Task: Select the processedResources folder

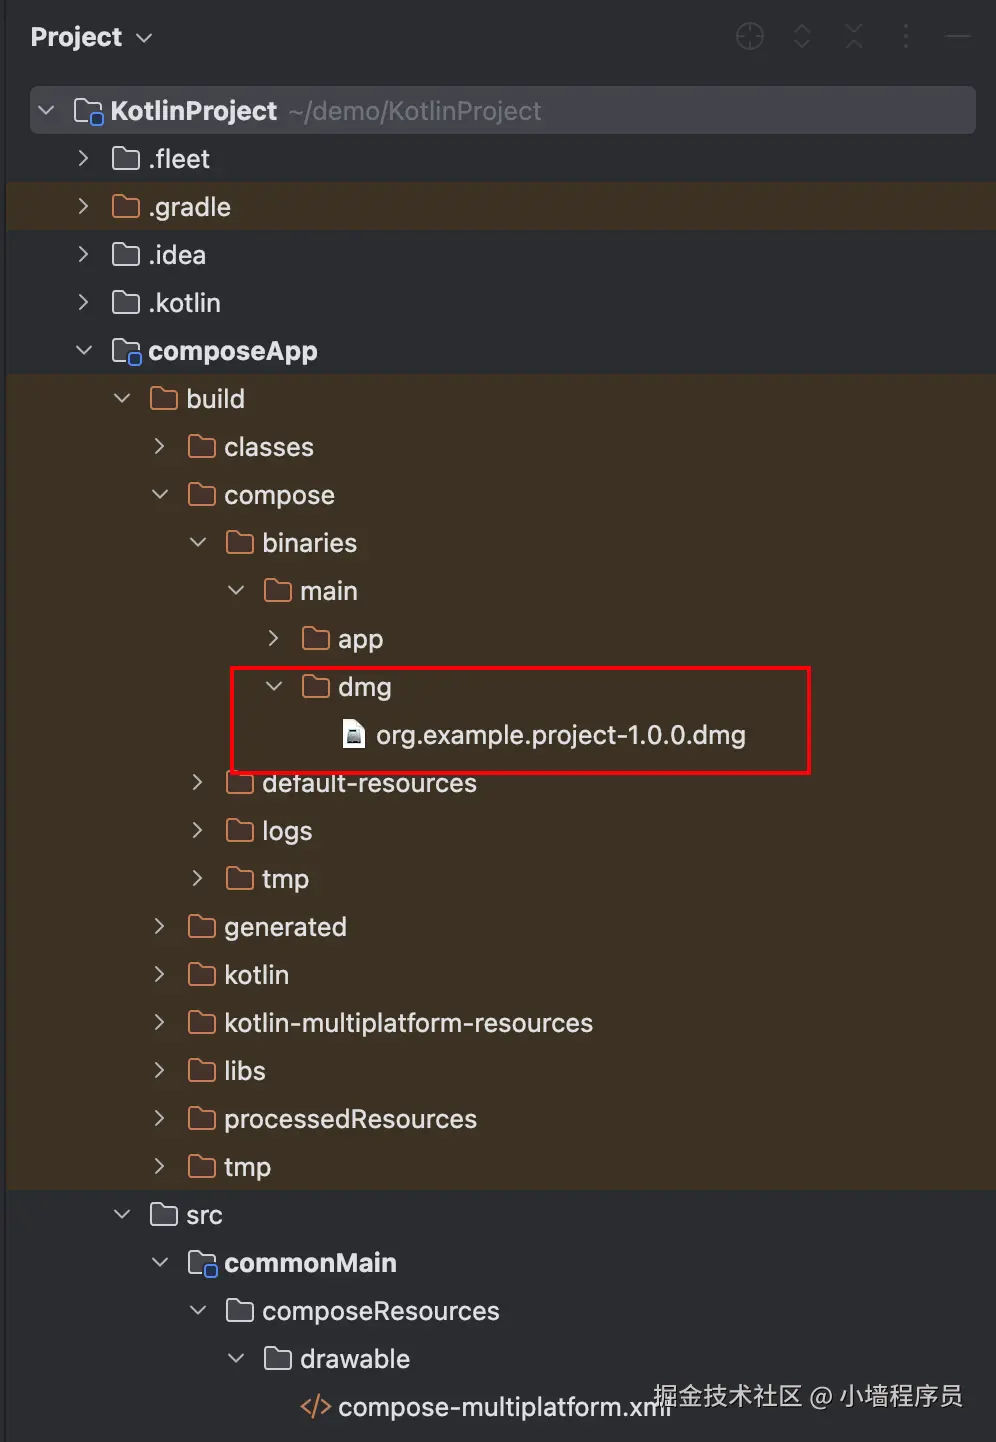Action: point(350,1119)
